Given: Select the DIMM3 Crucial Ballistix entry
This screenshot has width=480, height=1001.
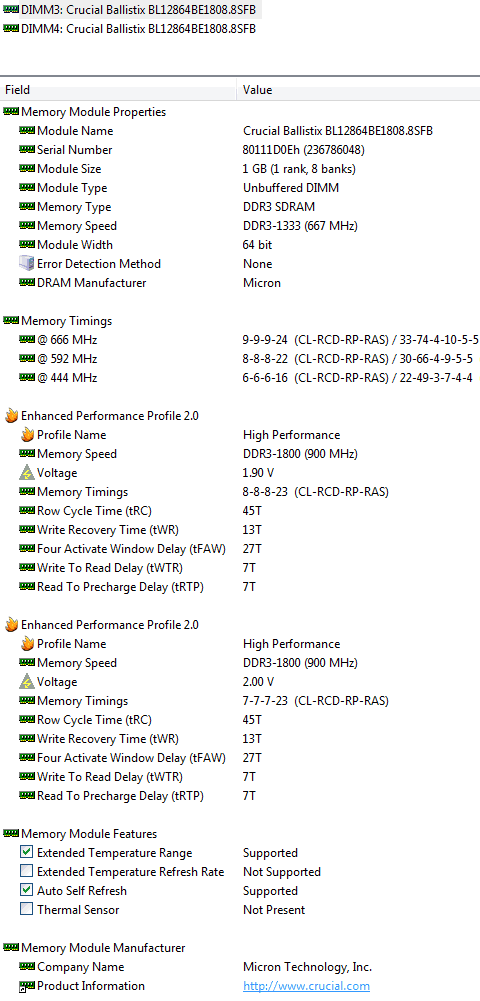Looking at the screenshot, I should point(130,10).
